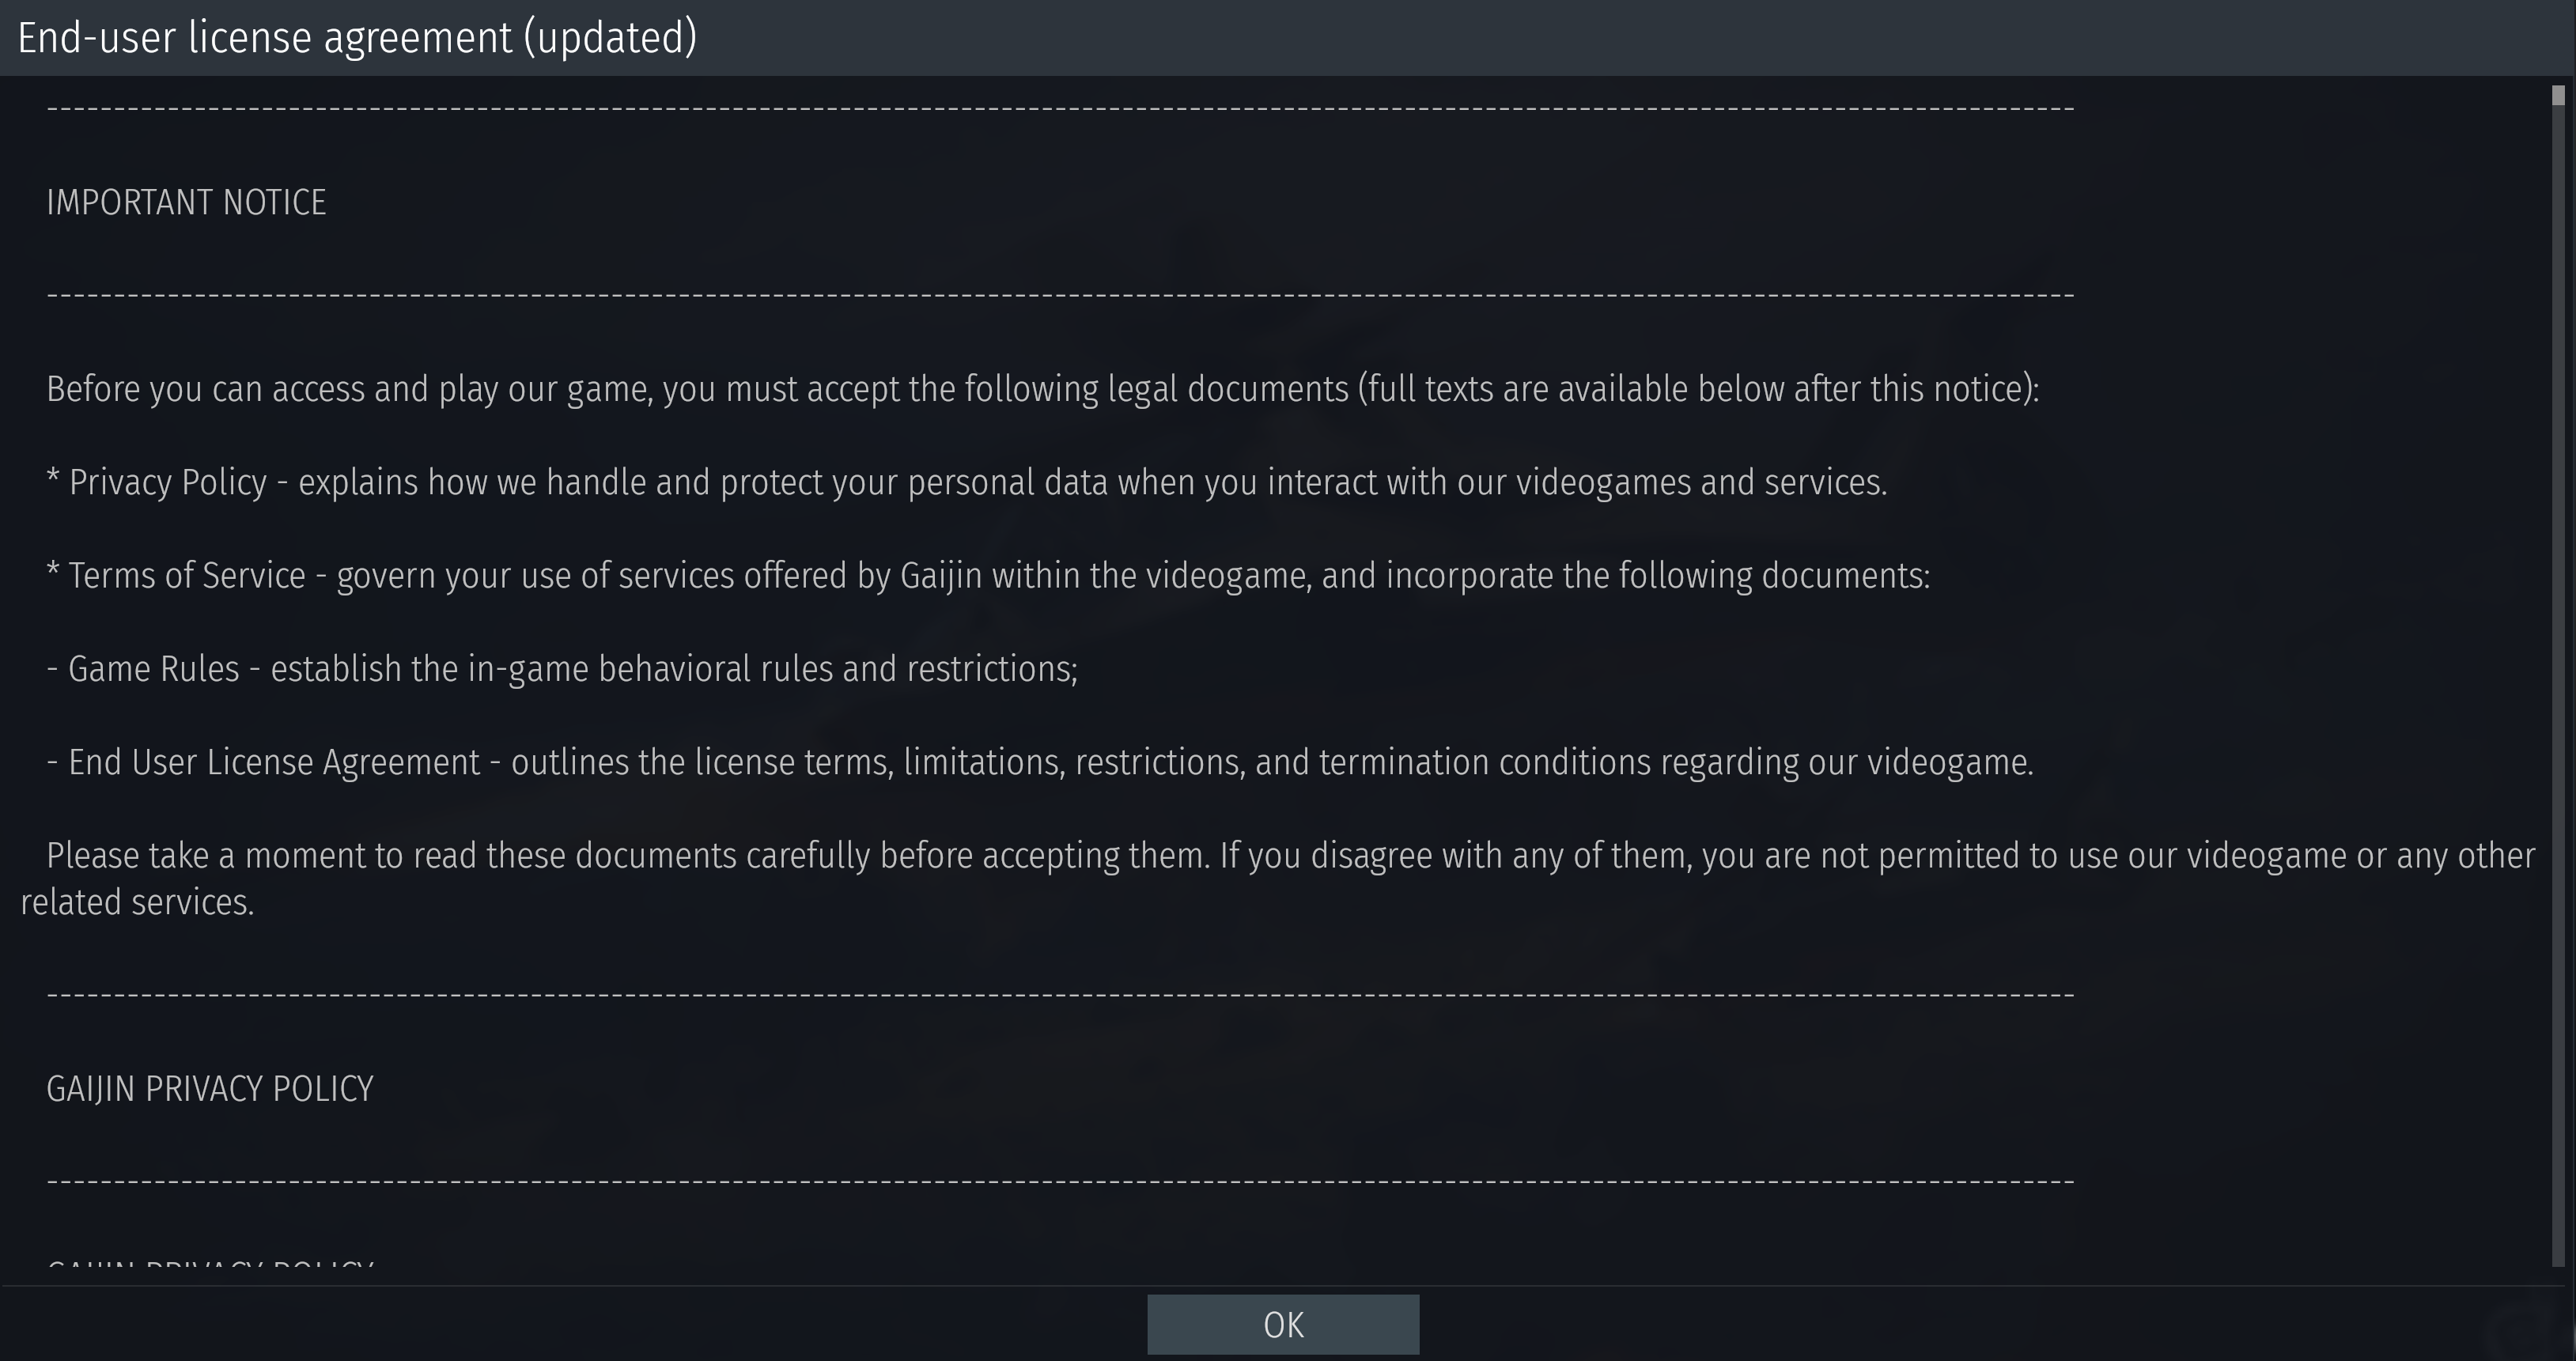
Task: Click the '- Game Rules' line
Action: tap(562, 669)
